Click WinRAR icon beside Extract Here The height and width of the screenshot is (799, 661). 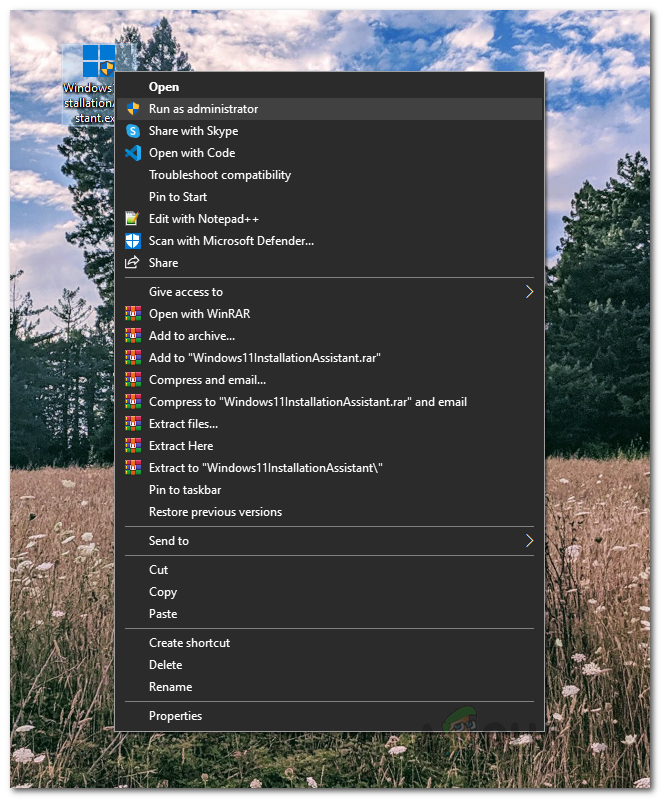pyautogui.click(x=133, y=446)
